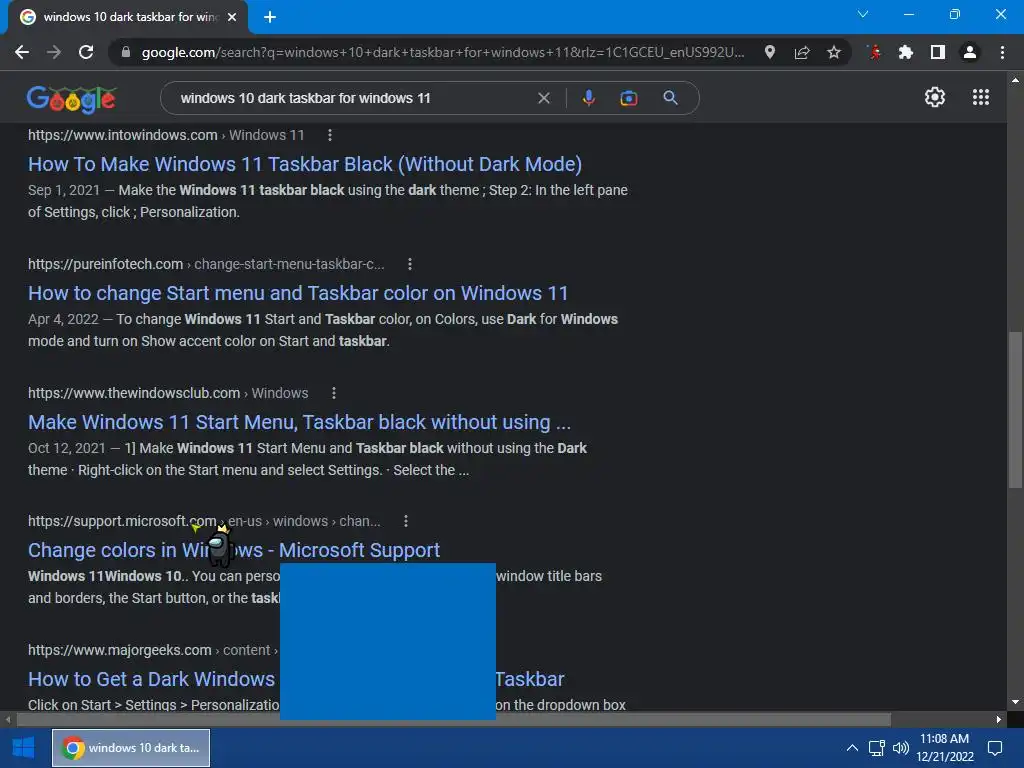This screenshot has height=768, width=1024.
Task: Clear the search query with X
Action: coord(543,98)
